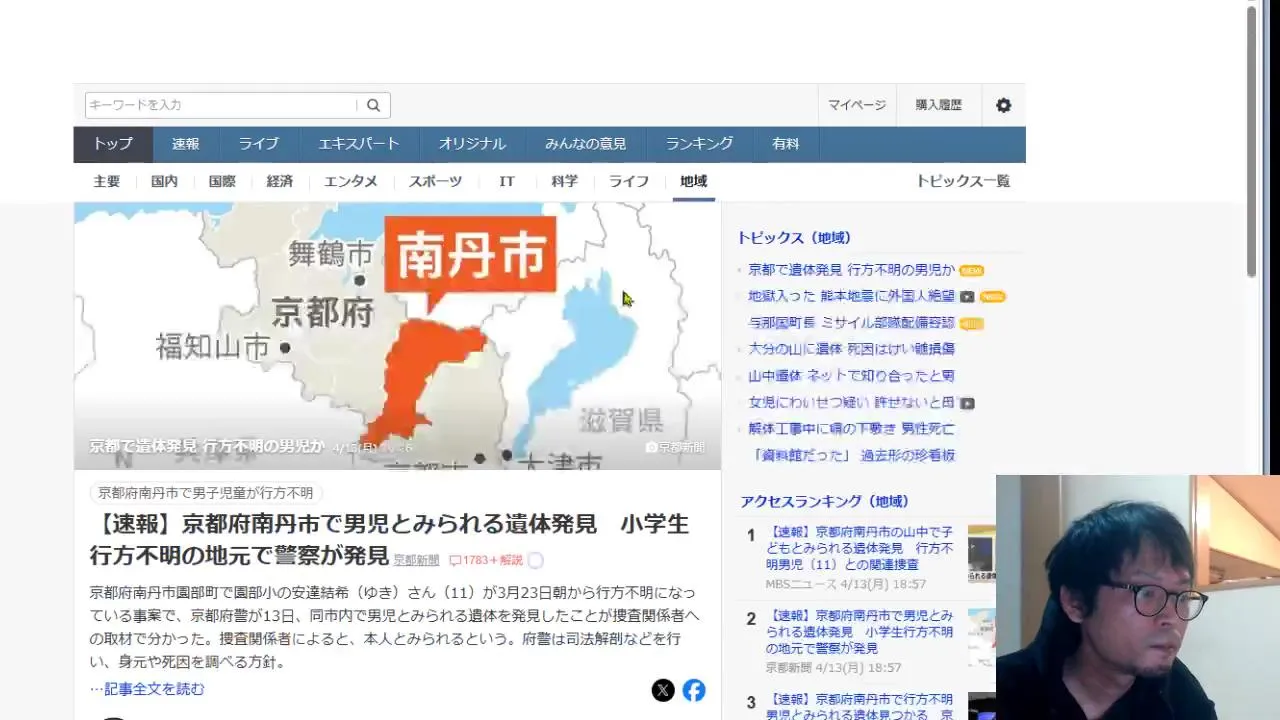Open the エキスパート tab

coord(359,144)
